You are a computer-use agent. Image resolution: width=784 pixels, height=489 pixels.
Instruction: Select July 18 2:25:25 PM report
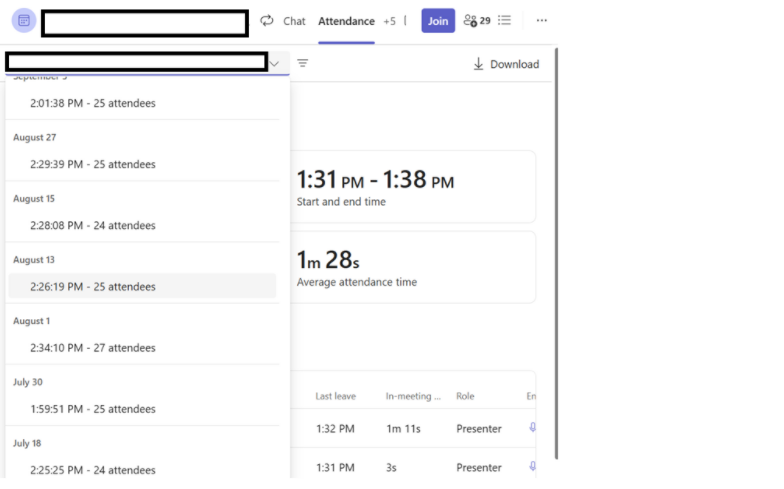[142, 470]
